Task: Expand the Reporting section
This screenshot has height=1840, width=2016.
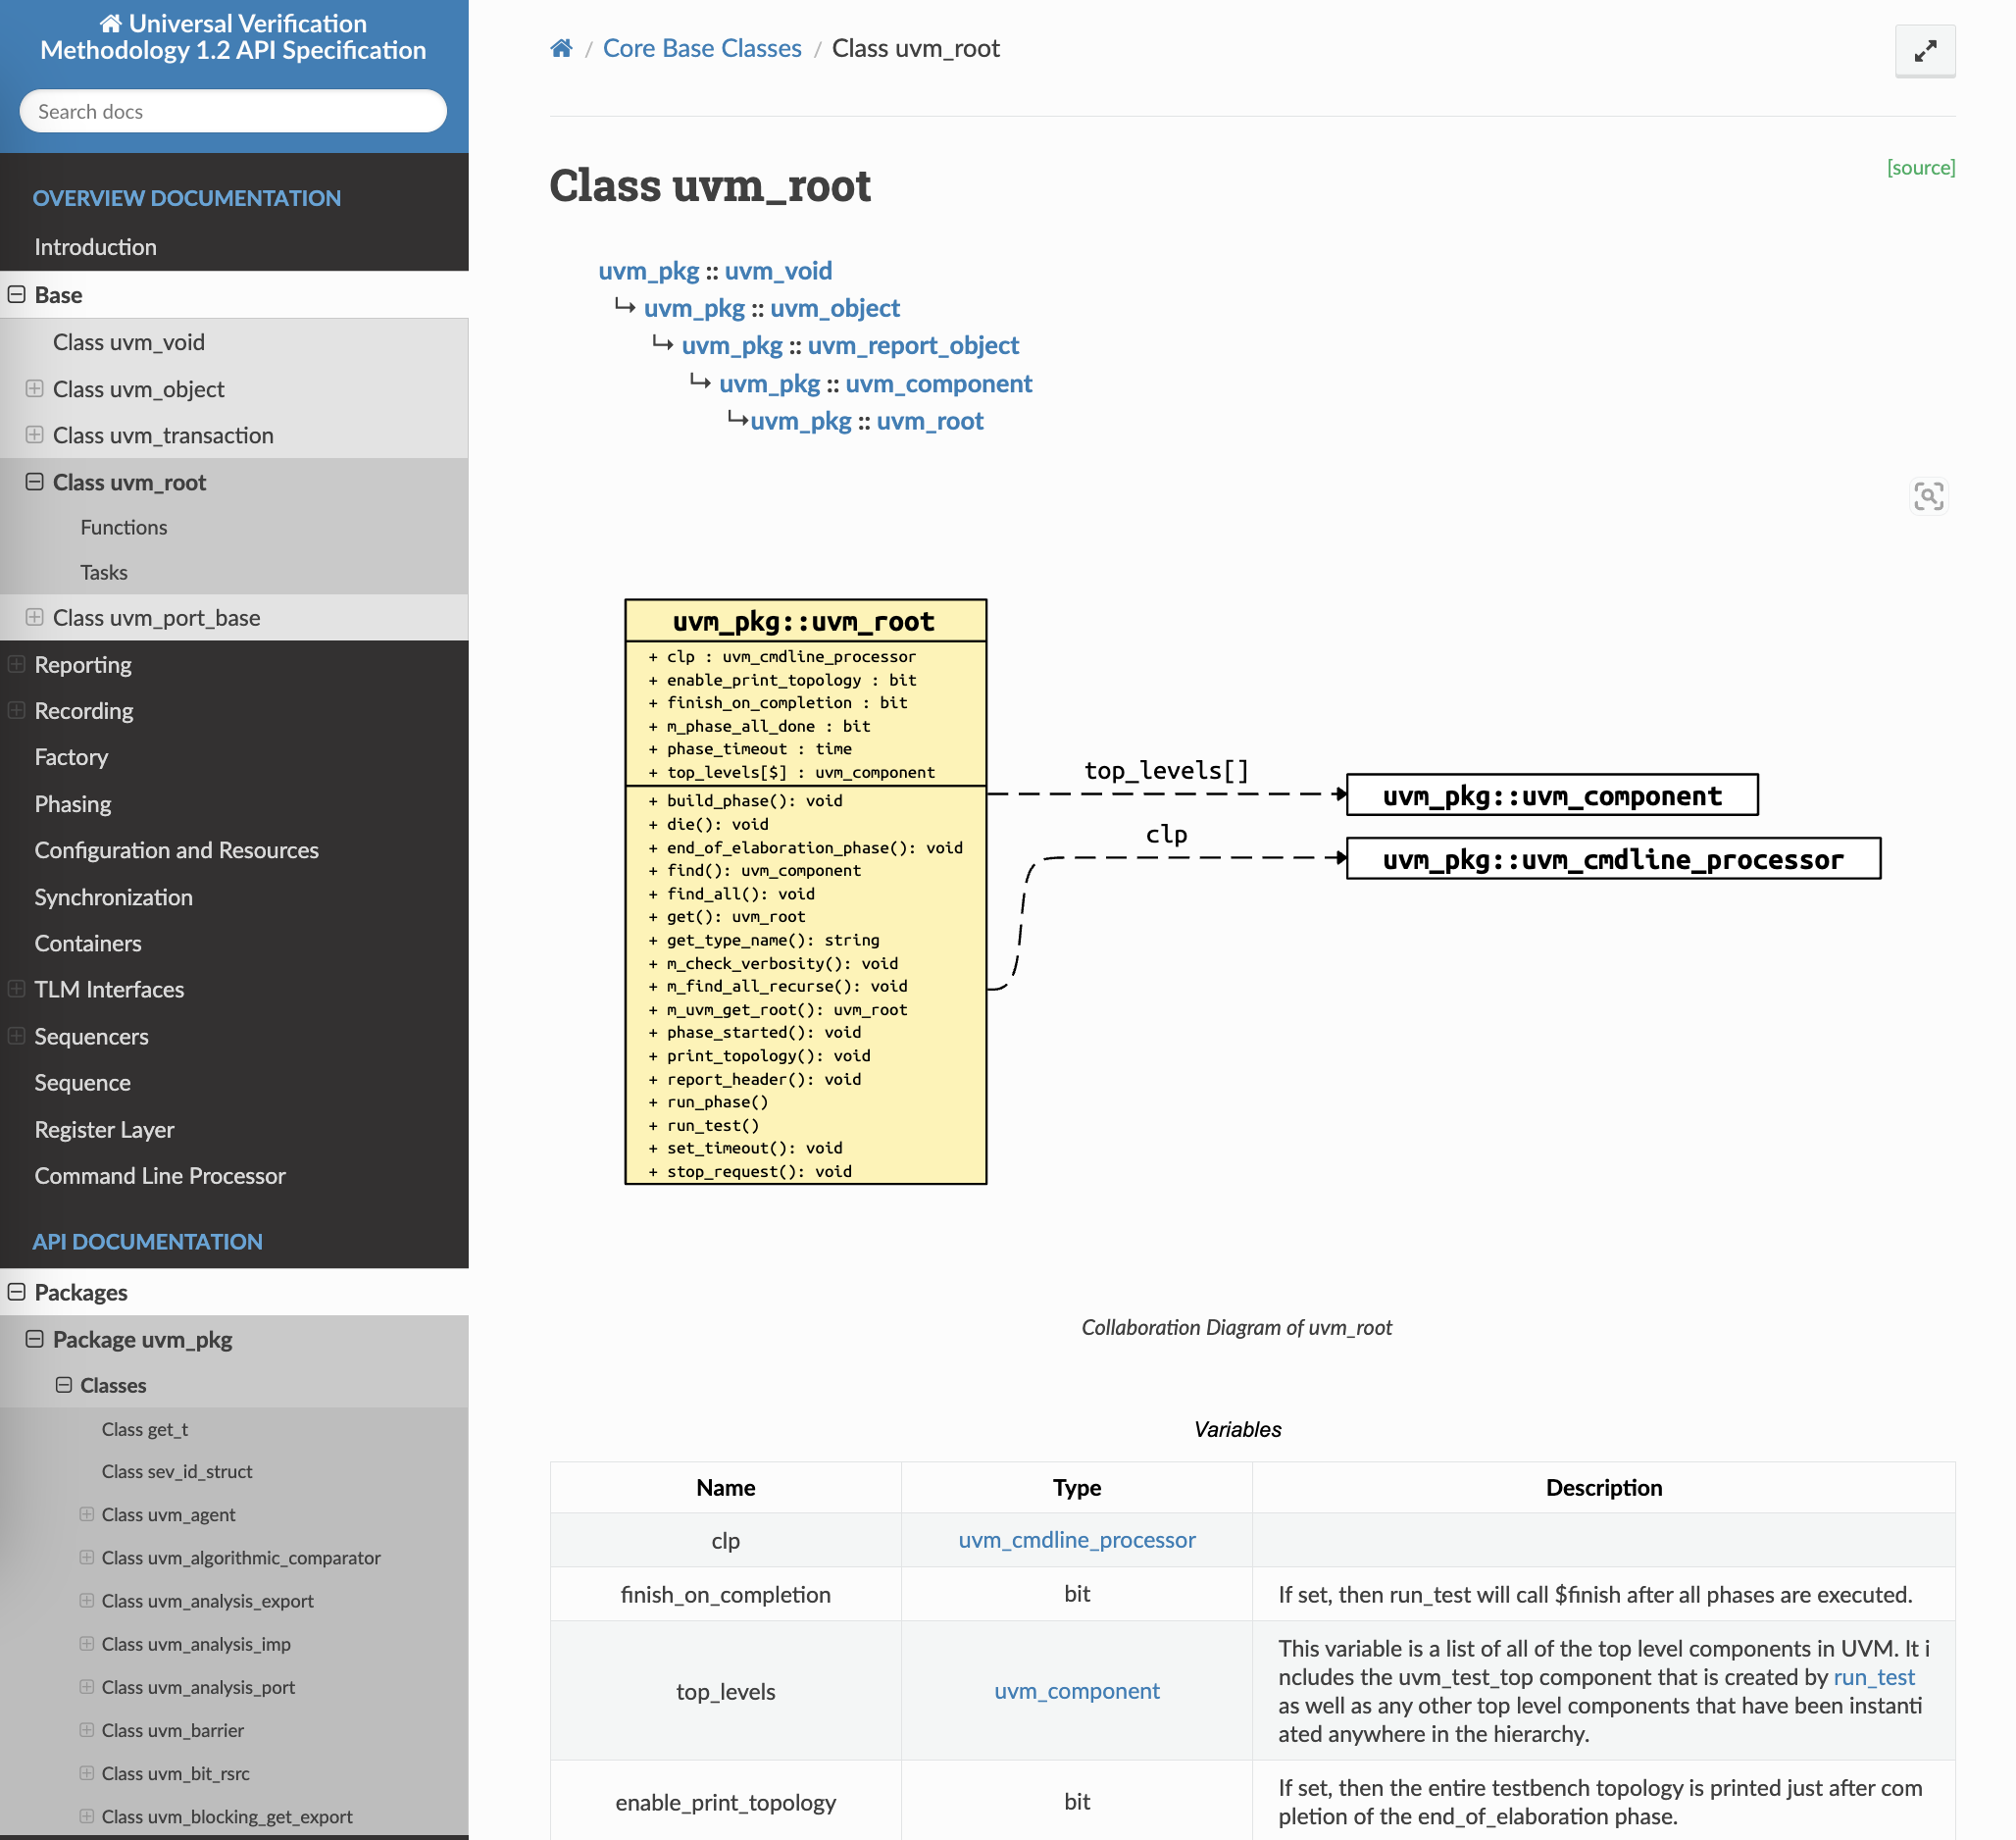Action: tap(17, 664)
